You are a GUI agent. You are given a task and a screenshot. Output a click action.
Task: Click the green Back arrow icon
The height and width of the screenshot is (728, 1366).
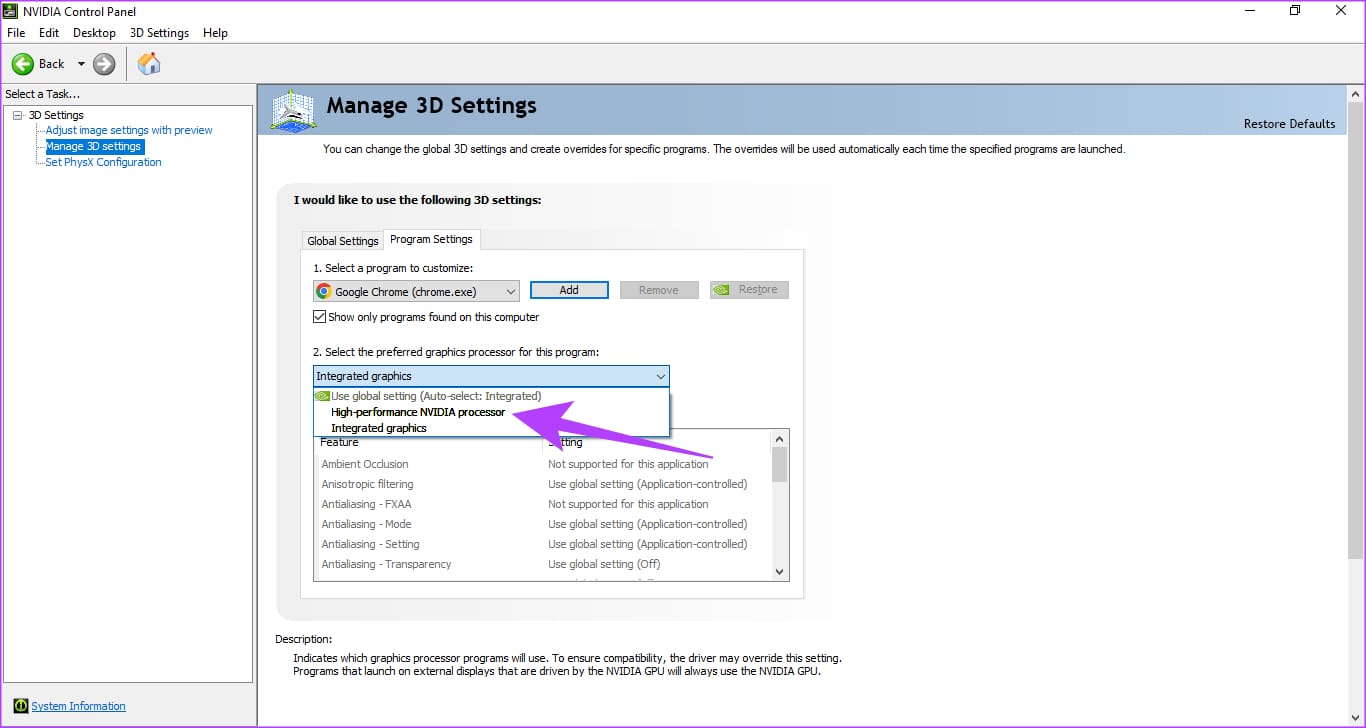pos(23,64)
